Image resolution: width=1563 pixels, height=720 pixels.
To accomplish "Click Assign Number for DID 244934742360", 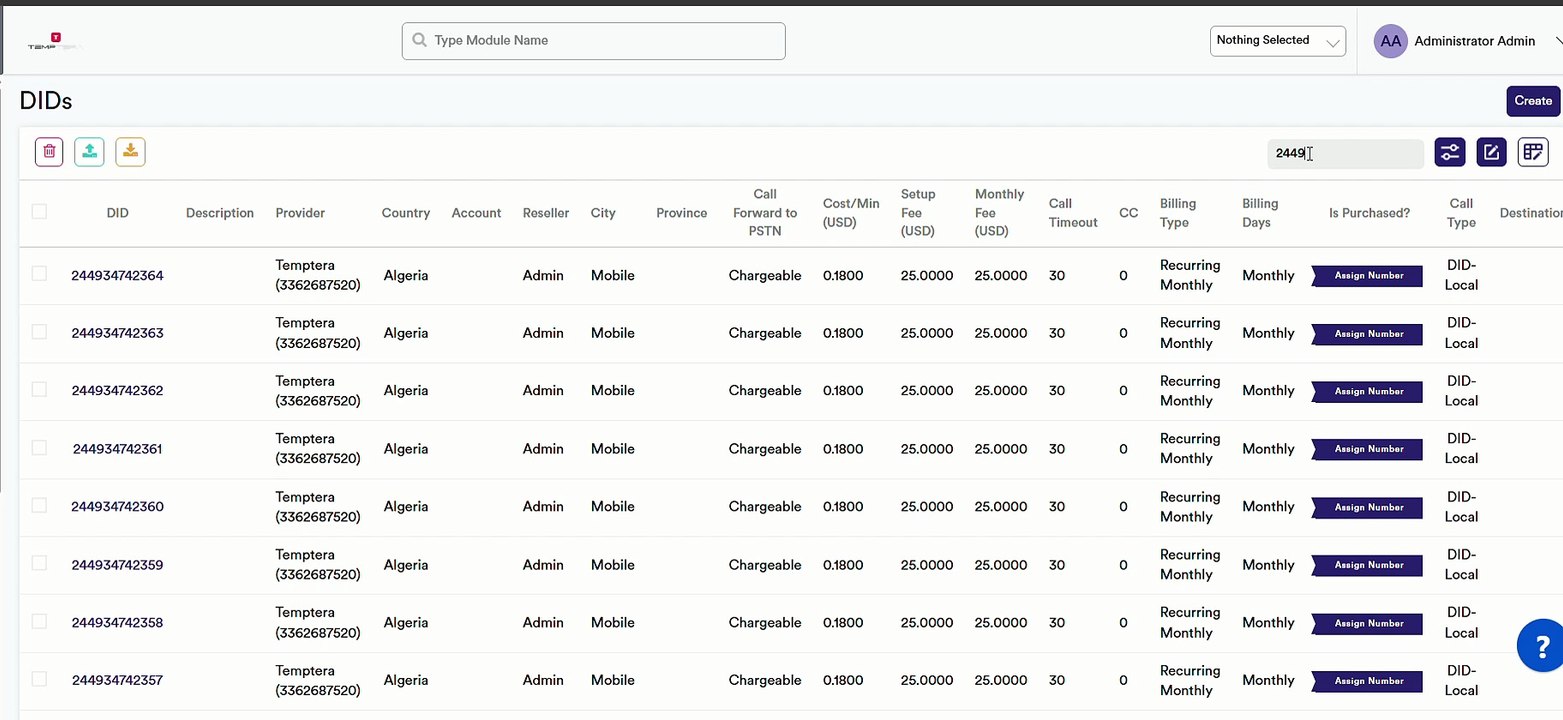I will (1367, 507).
